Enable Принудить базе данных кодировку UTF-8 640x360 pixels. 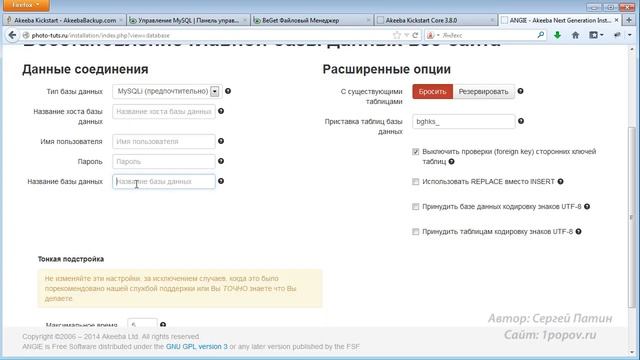coord(416,207)
